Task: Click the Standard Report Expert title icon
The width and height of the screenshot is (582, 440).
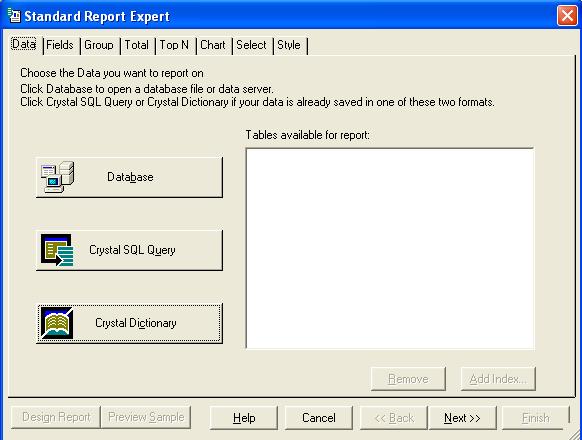Action: coord(14,16)
